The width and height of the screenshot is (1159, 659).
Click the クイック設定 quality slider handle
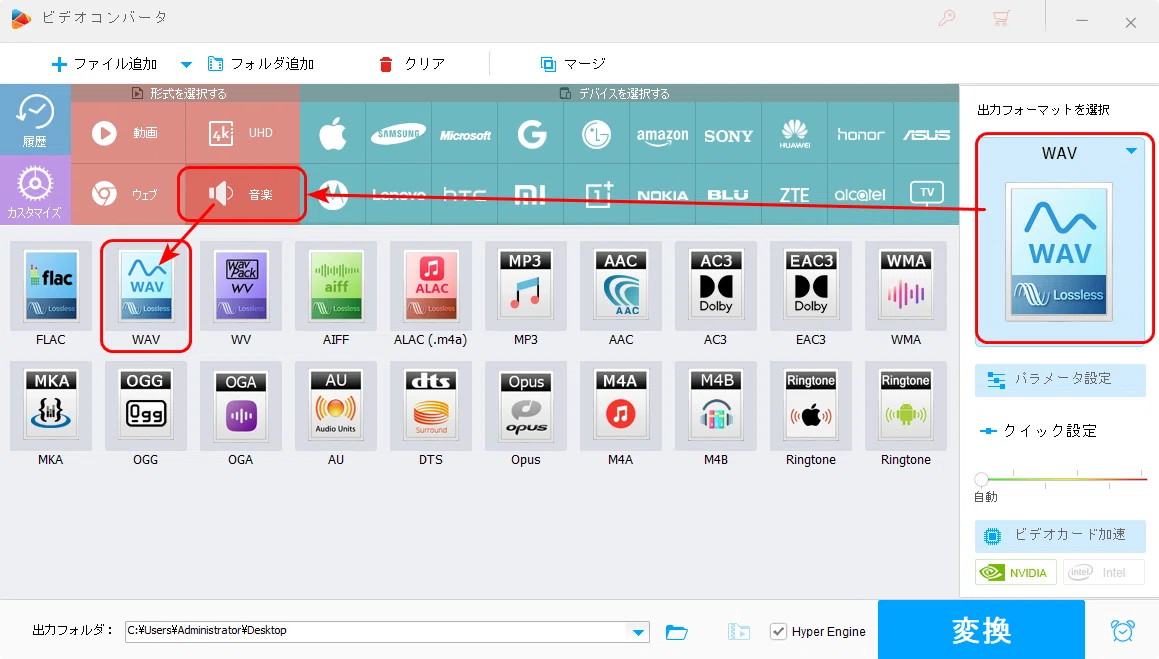981,479
